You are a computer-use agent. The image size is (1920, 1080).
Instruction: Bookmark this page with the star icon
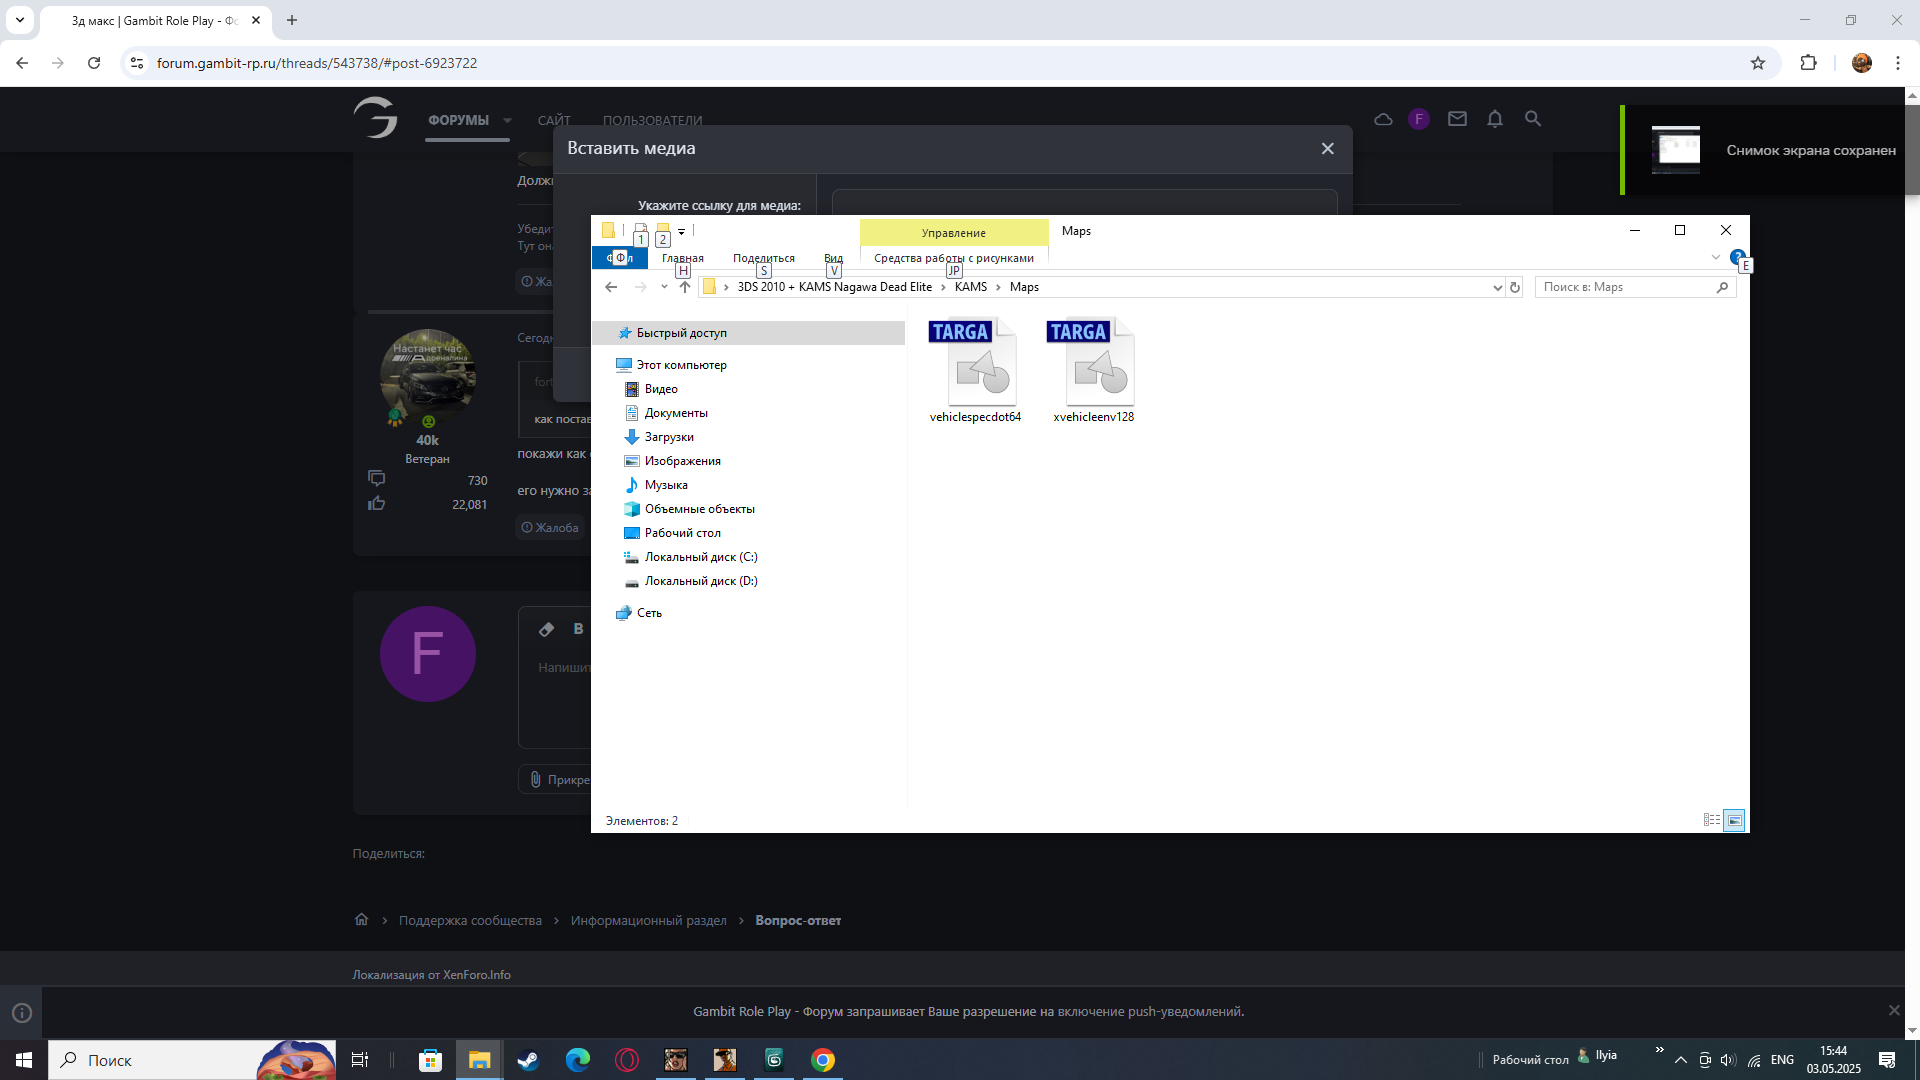[1758, 63]
